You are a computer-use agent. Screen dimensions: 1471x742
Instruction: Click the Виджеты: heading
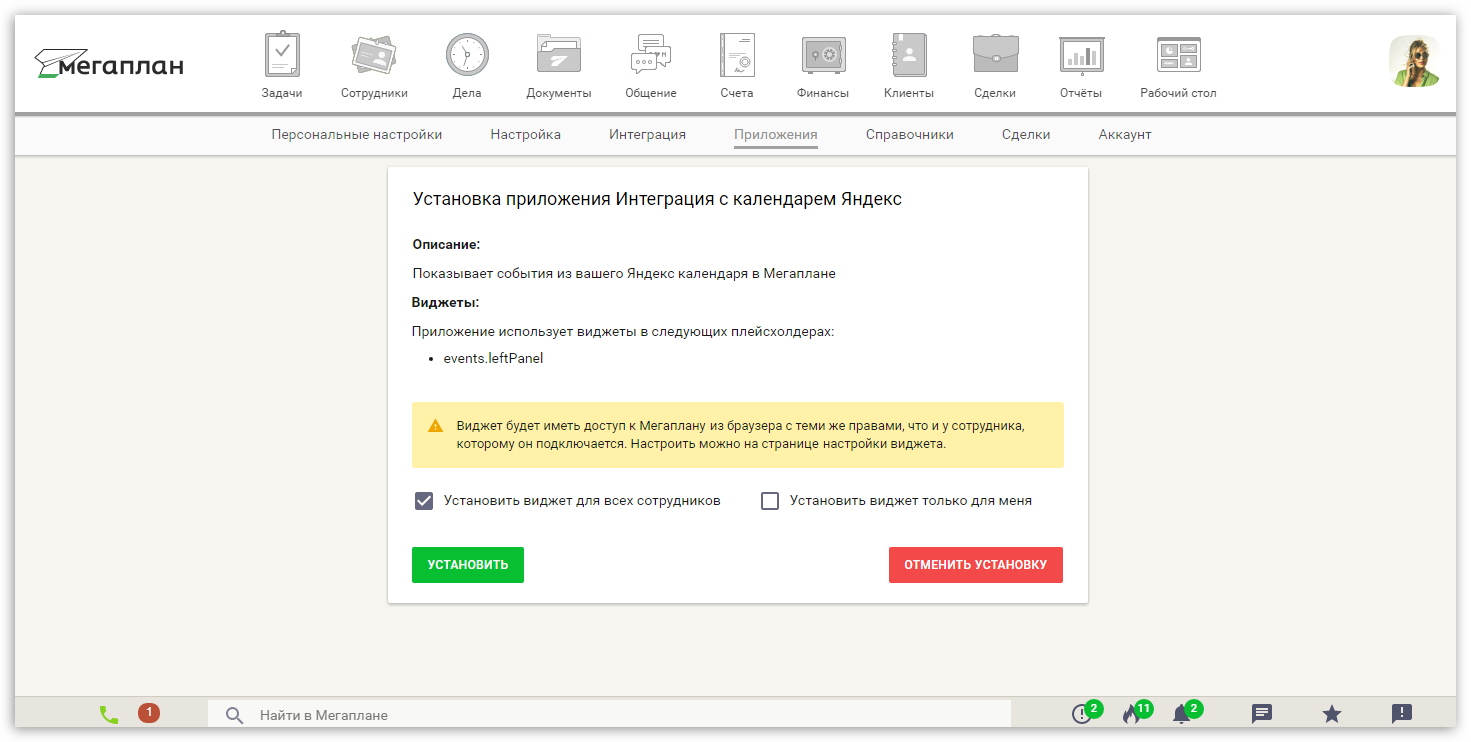[x=445, y=302]
